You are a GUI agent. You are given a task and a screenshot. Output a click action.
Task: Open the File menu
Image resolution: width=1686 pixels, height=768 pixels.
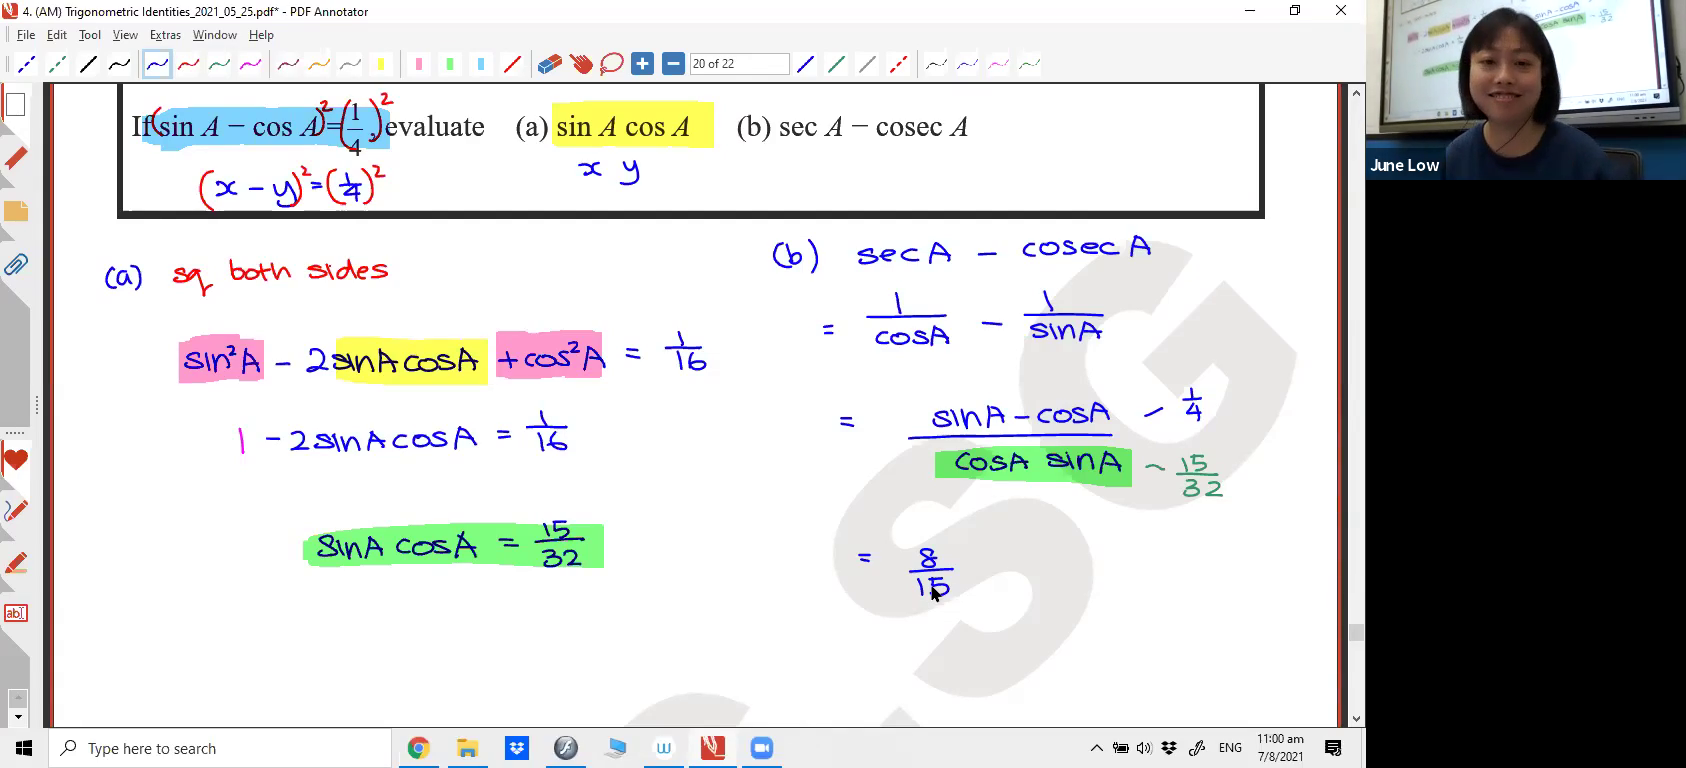(25, 35)
